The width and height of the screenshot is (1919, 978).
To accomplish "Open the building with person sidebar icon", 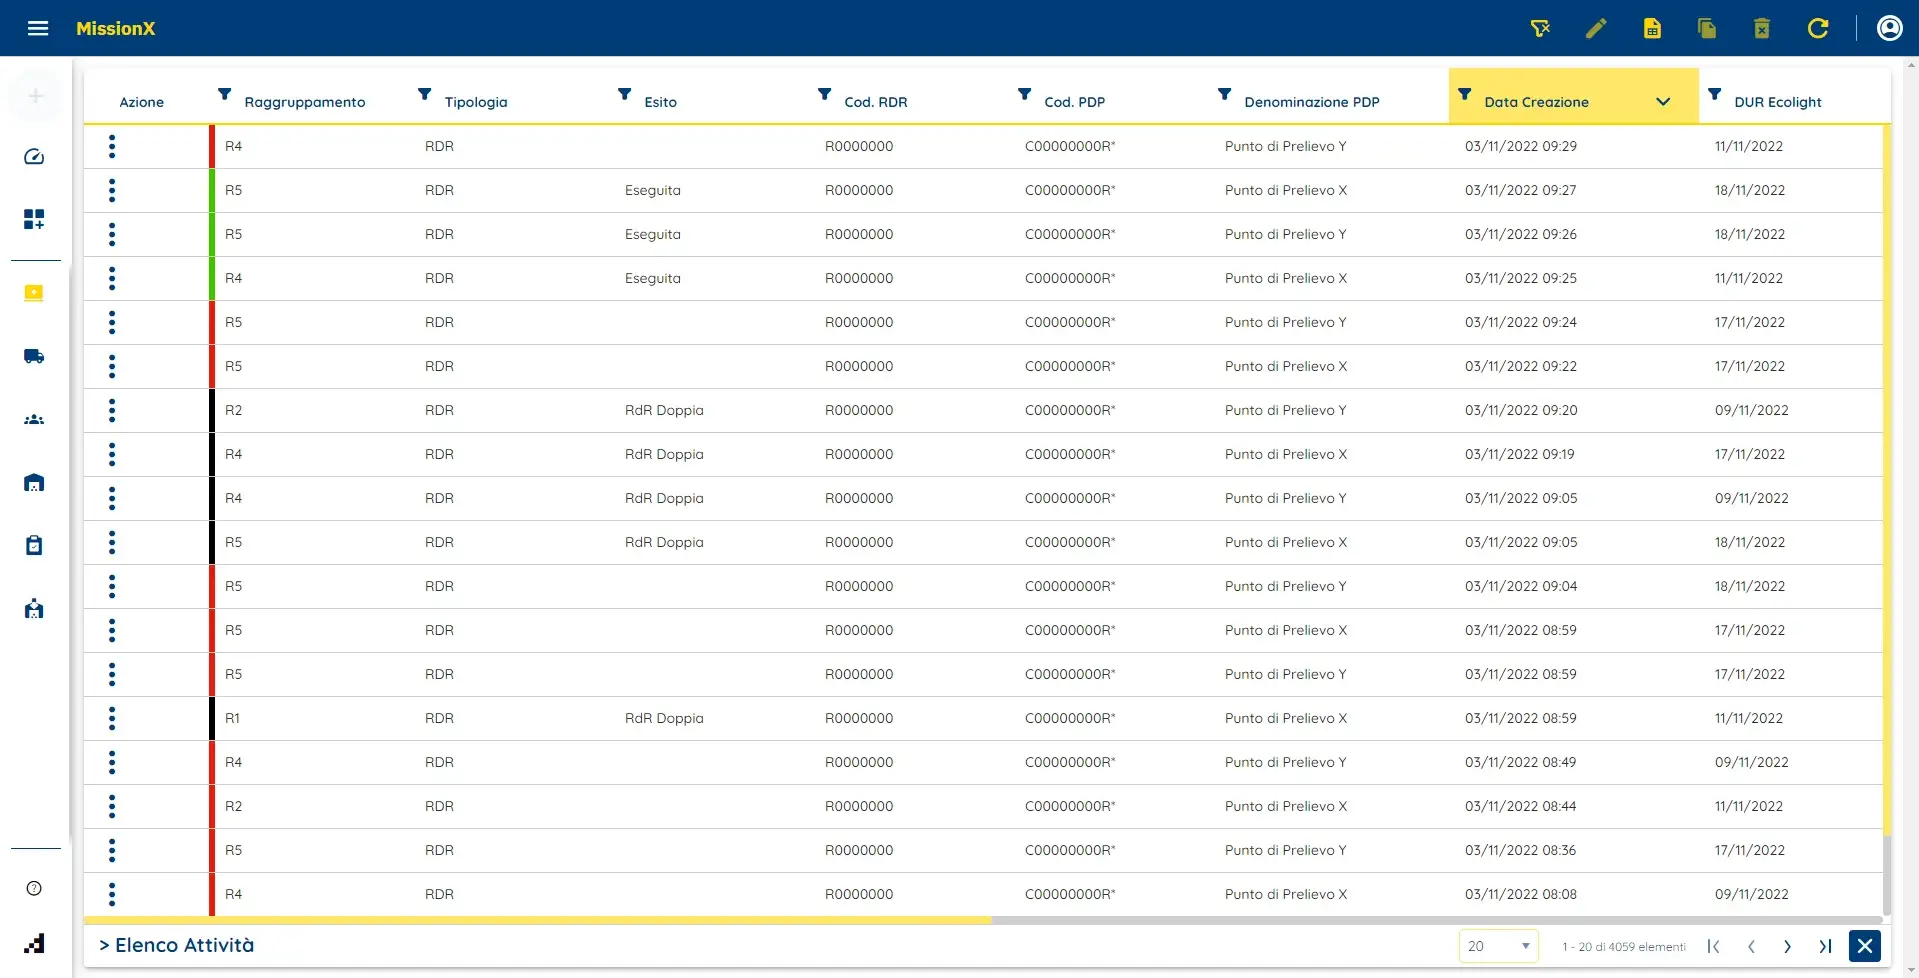I will click(x=34, y=608).
